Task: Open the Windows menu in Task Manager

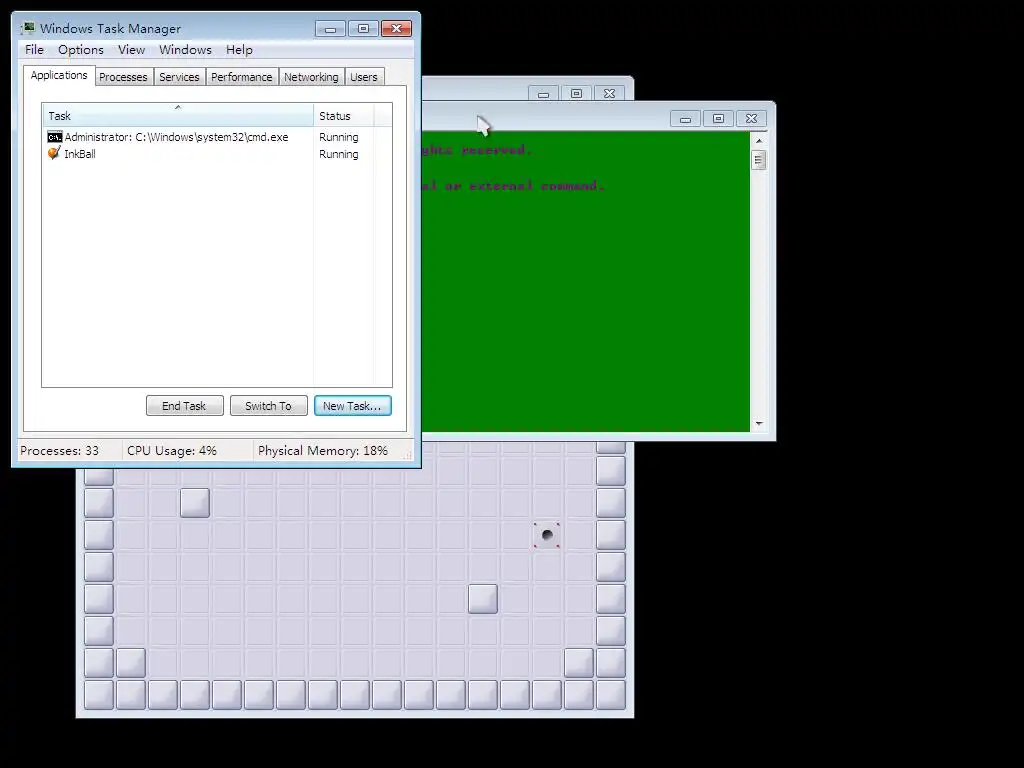Action: (x=185, y=50)
